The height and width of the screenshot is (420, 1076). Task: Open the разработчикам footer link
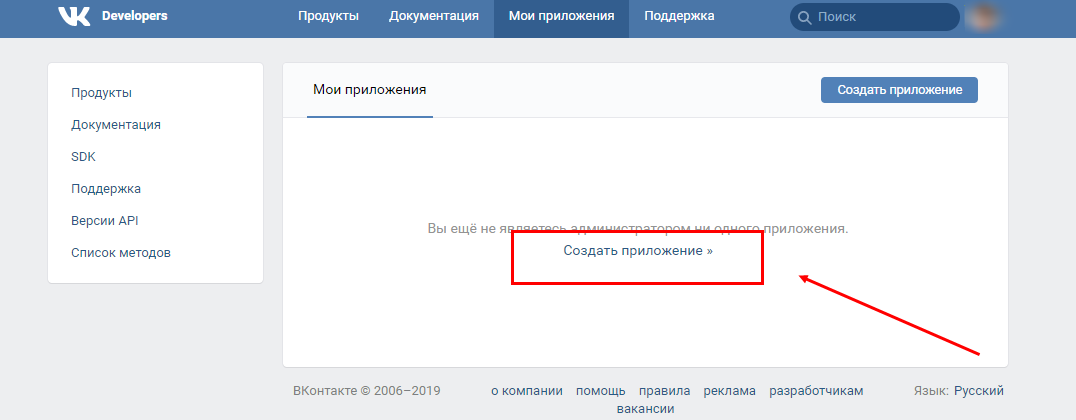816,391
